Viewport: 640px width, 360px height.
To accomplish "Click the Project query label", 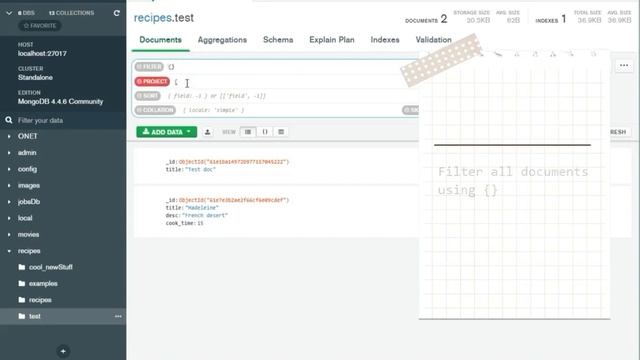I will [152, 82].
